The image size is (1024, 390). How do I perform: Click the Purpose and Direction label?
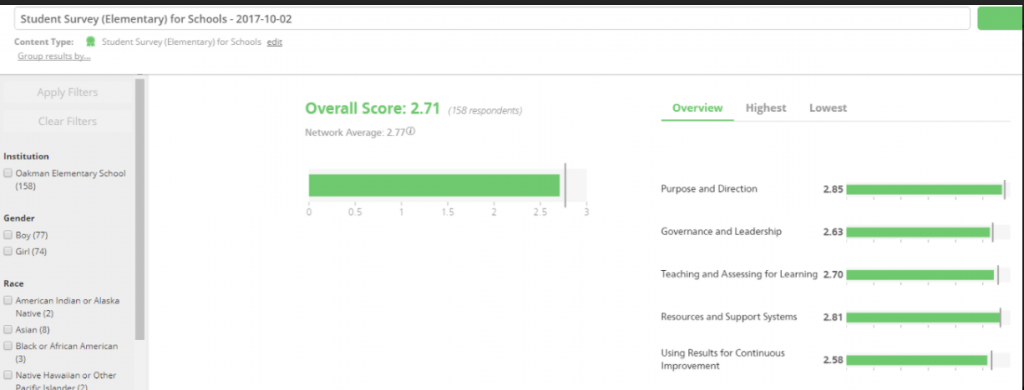(709, 189)
